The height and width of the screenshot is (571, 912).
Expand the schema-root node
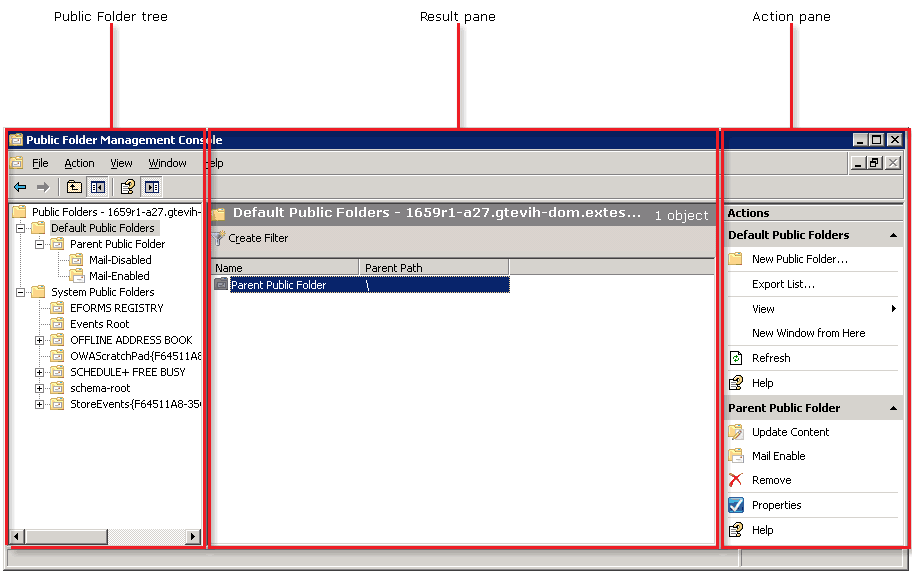point(40,388)
